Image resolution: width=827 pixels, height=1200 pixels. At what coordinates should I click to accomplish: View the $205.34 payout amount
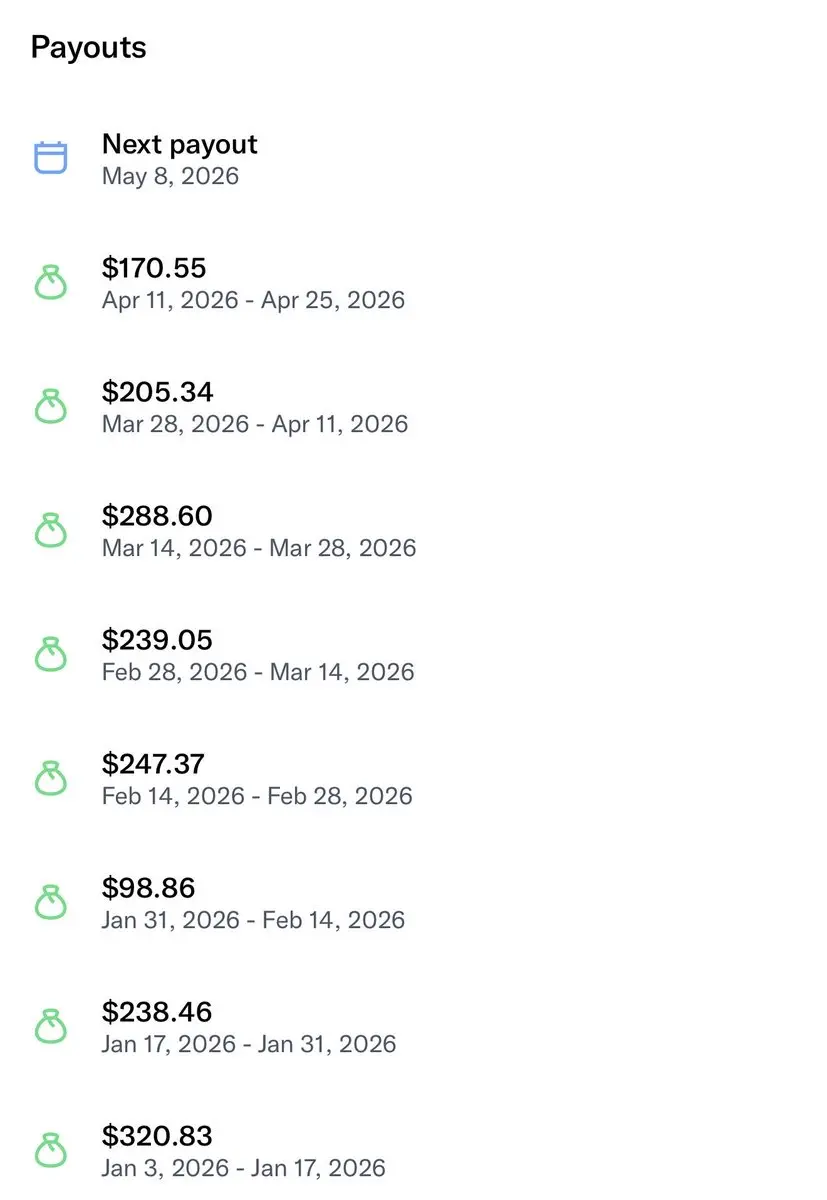coord(158,392)
